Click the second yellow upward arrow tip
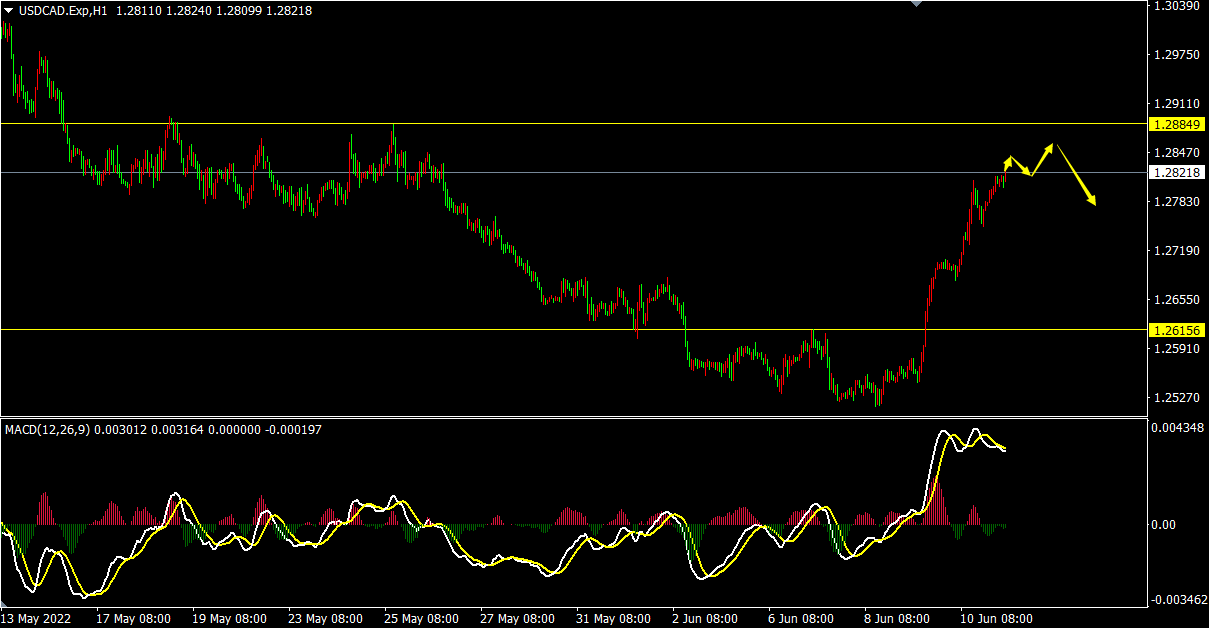This screenshot has width=1209, height=628. pos(1051,146)
